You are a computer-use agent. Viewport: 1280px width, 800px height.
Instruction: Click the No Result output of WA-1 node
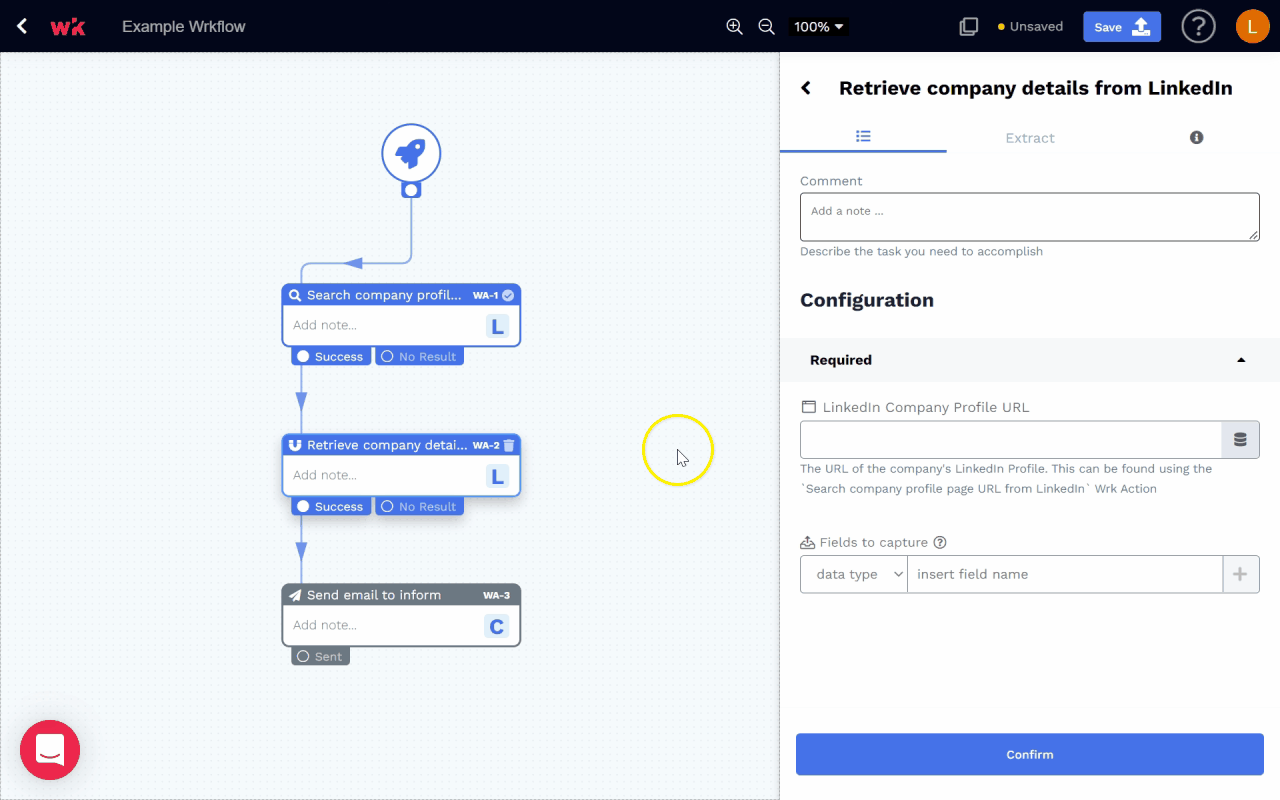click(419, 357)
